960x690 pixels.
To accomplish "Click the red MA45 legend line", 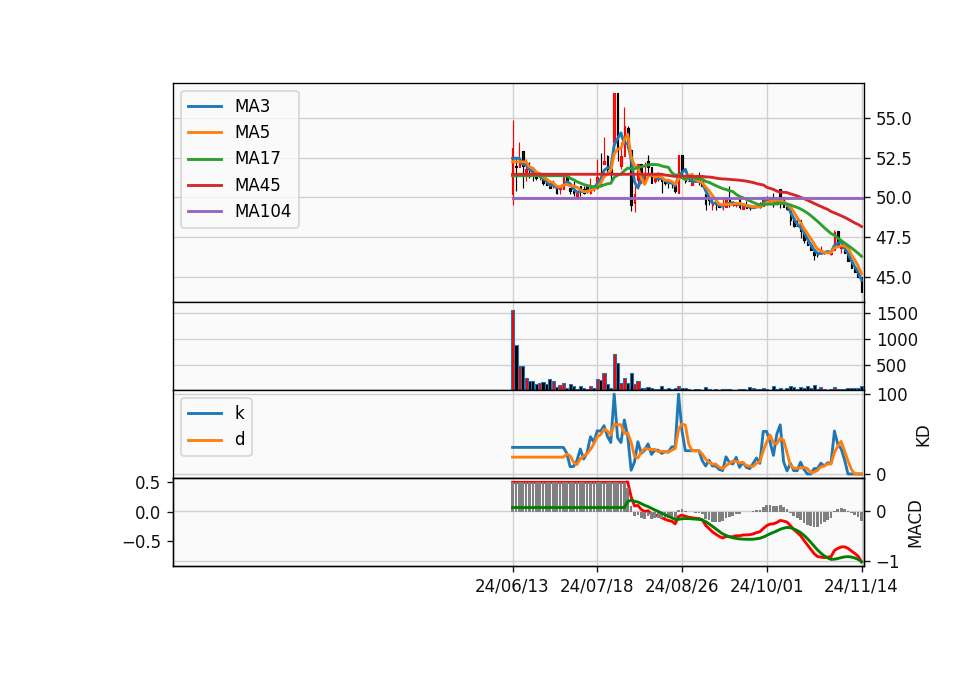I will 205,186.
